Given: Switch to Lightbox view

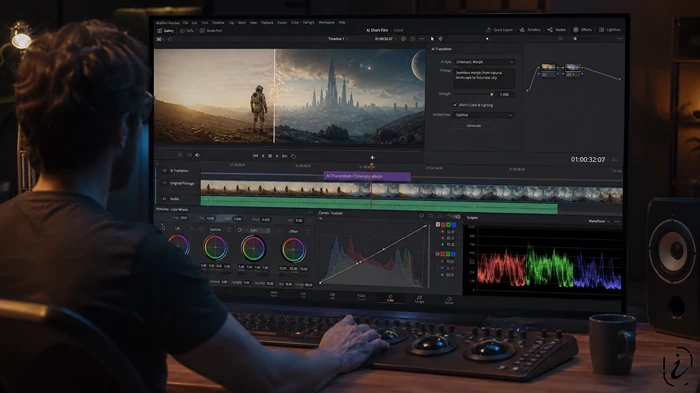Looking at the screenshot, I should click(x=609, y=30).
